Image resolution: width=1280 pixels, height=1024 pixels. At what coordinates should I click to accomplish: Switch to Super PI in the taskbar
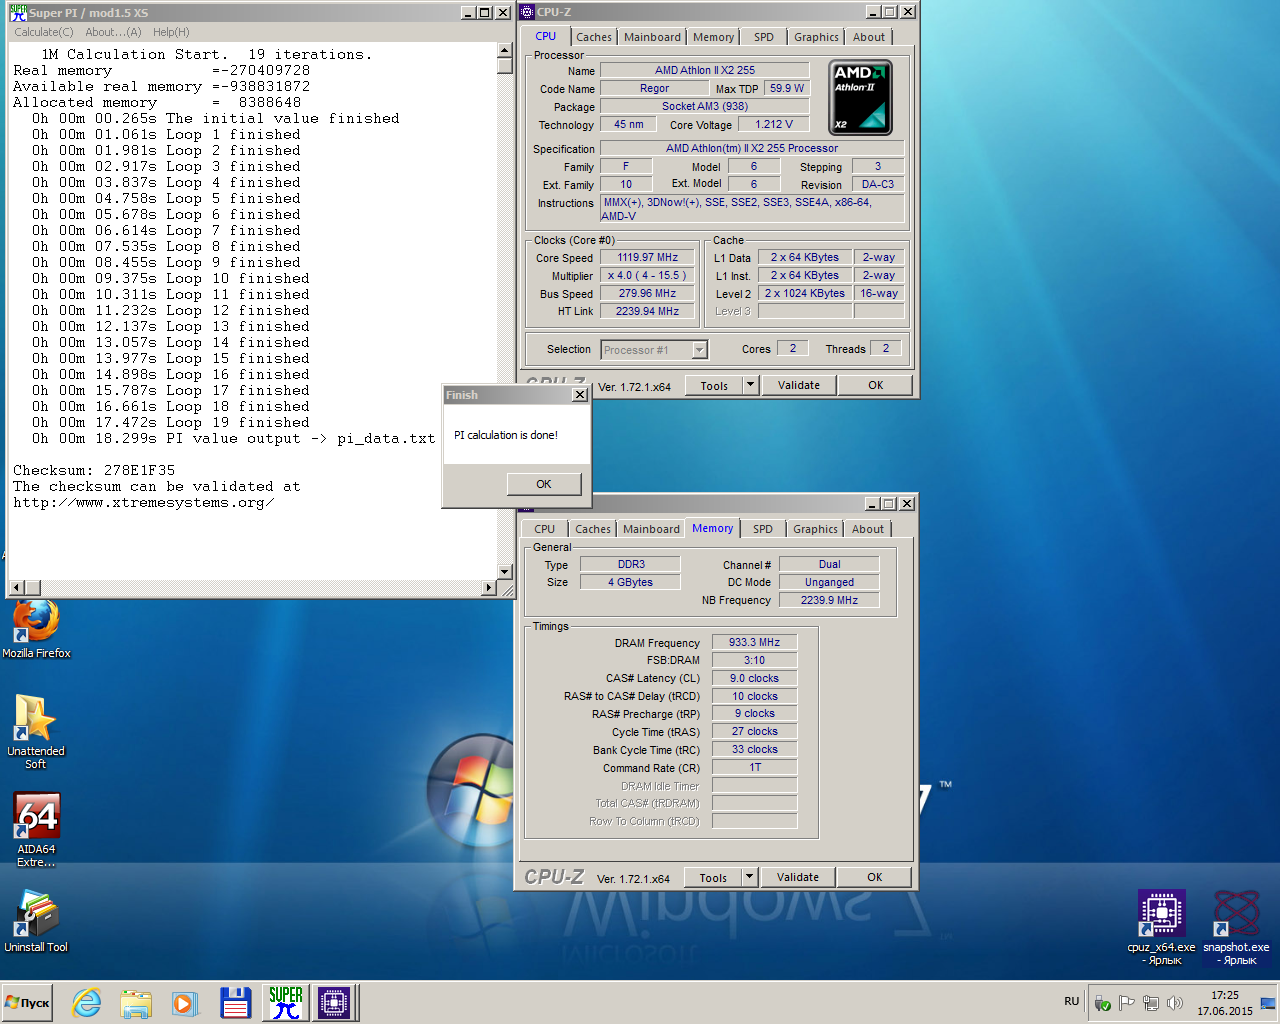click(x=286, y=1003)
